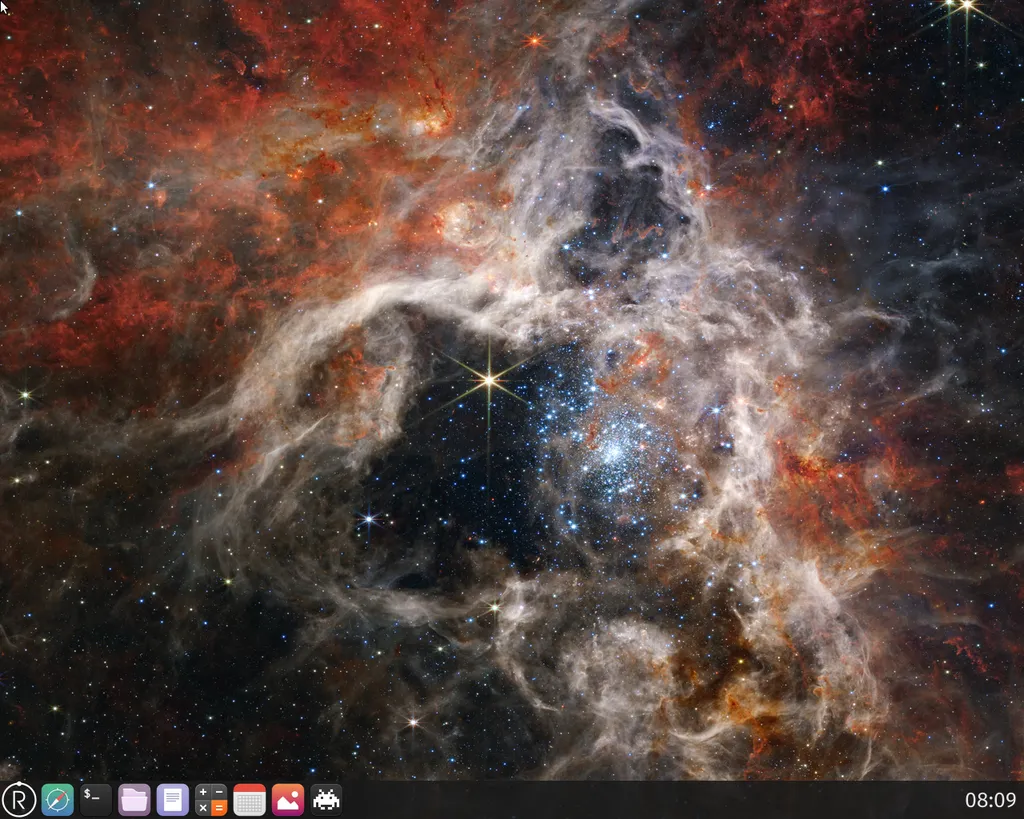Open the file manager folder icon
Viewport: 1024px width, 819px height.
[135, 799]
